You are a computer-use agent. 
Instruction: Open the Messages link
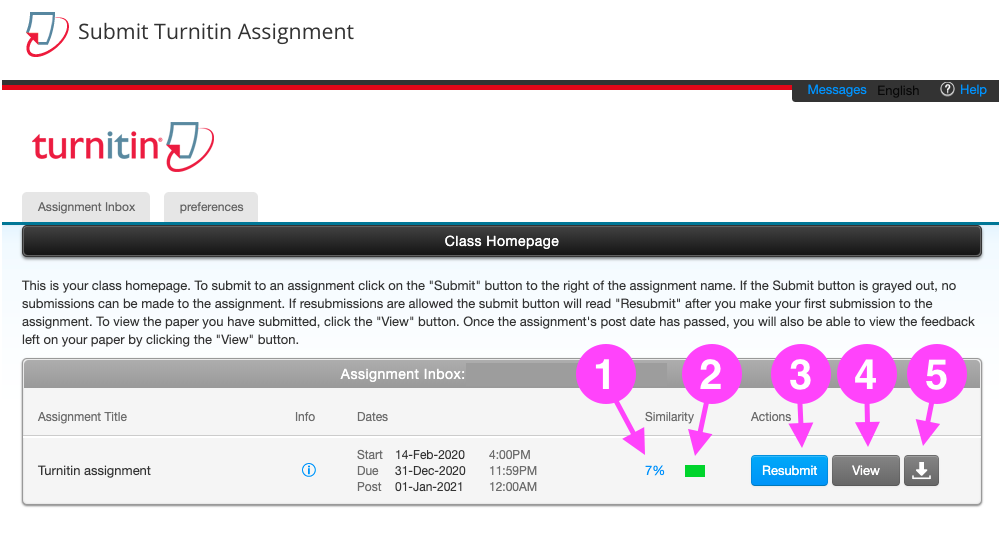pyautogui.click(x=836, y=90)
